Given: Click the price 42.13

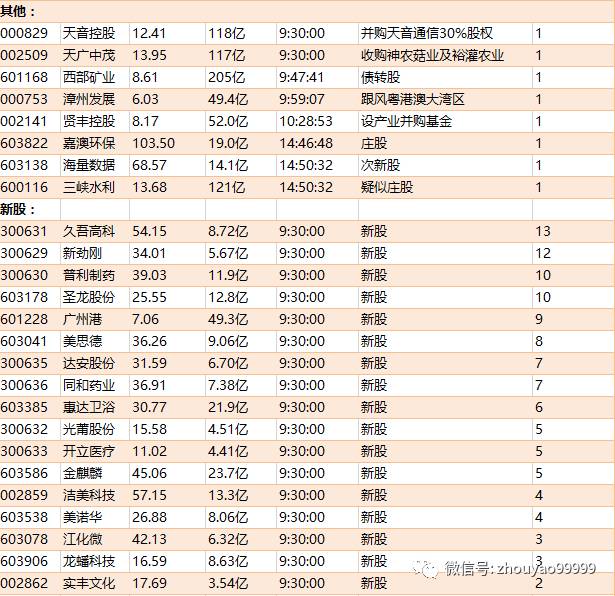Looking at the screenshot, I should pyautogui.click(x=149, y=539).
